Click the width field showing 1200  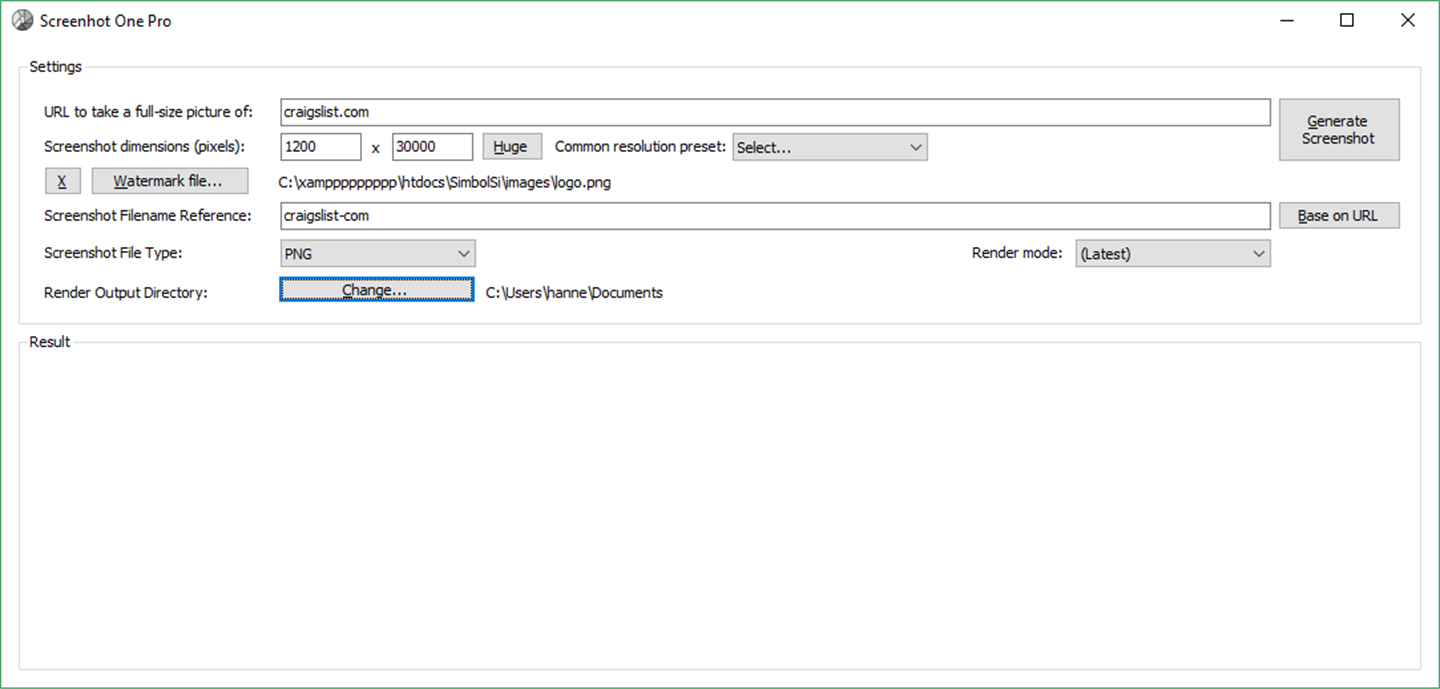[320, 147]
